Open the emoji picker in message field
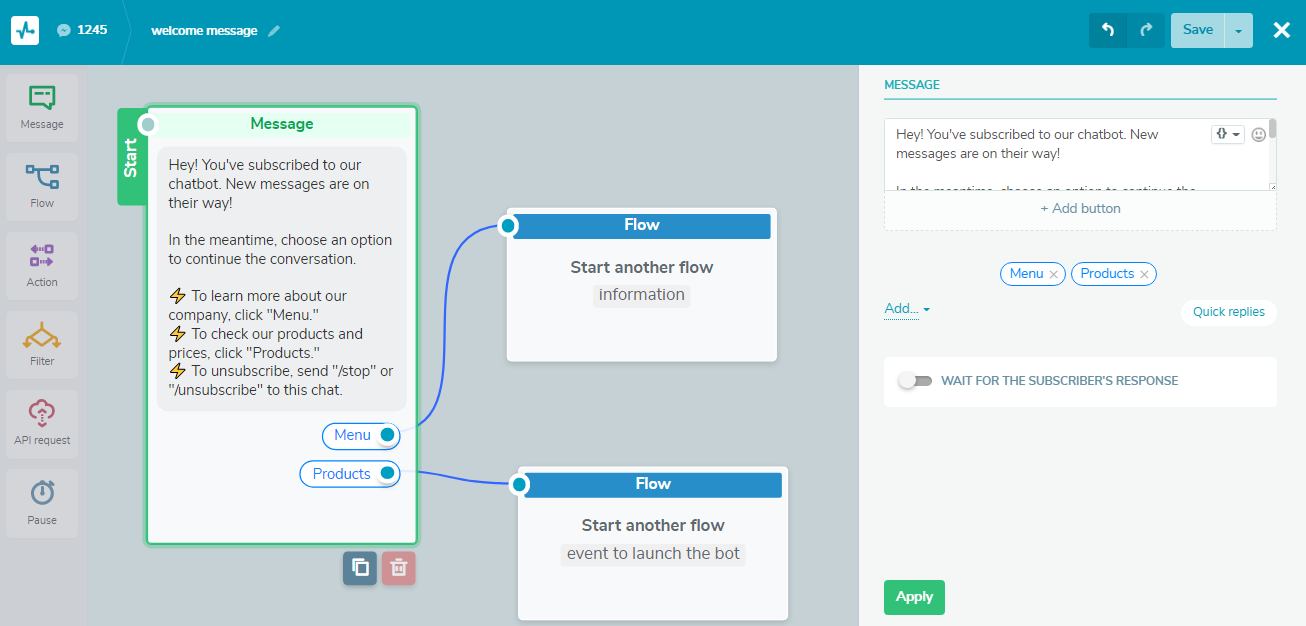Screen dimensions: 1306x626 tap(1259, 134)
